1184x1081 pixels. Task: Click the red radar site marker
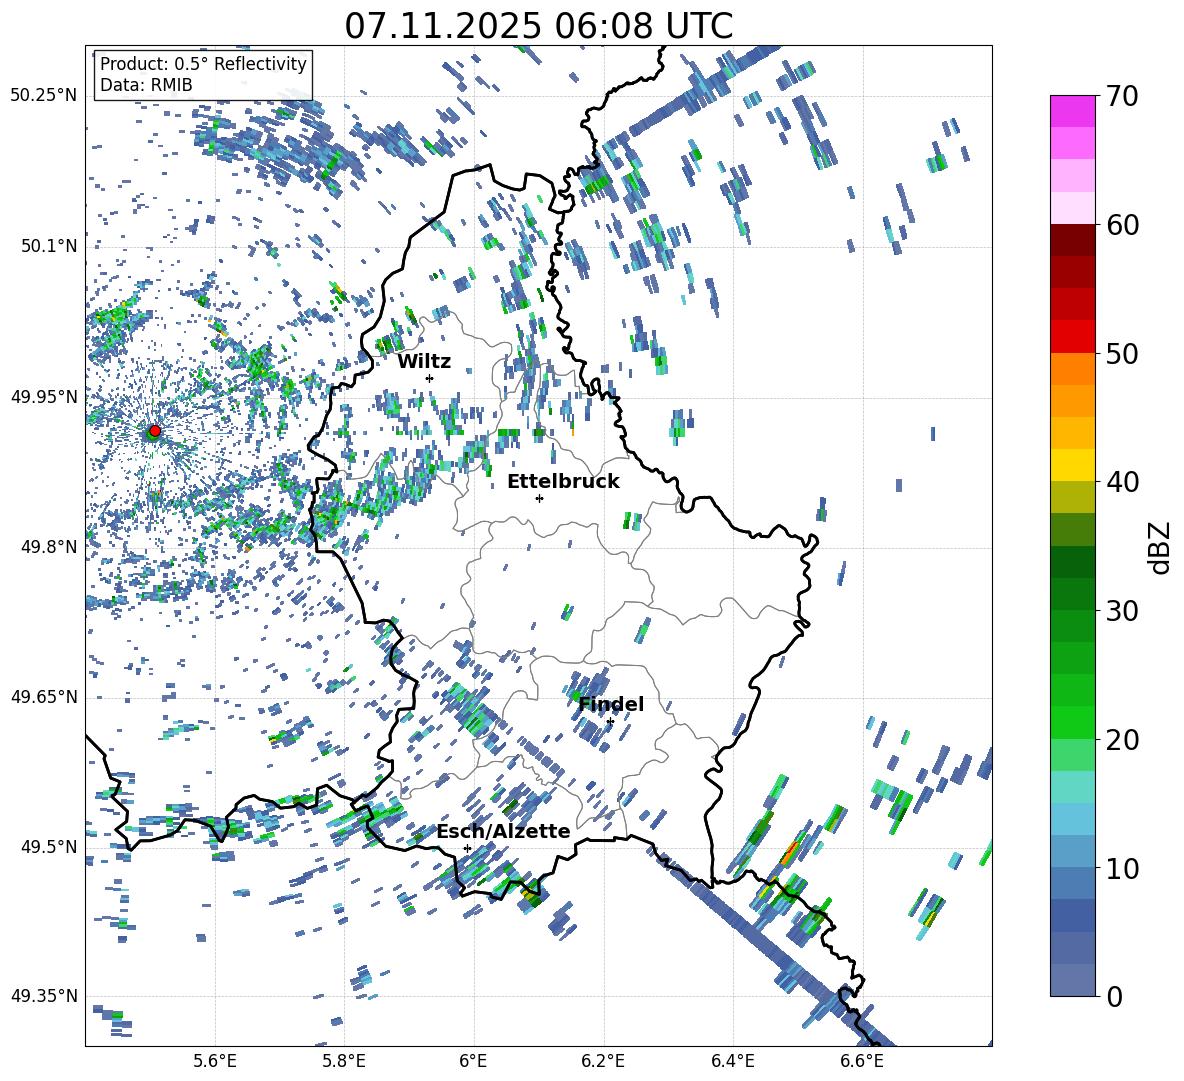(155, 431)
